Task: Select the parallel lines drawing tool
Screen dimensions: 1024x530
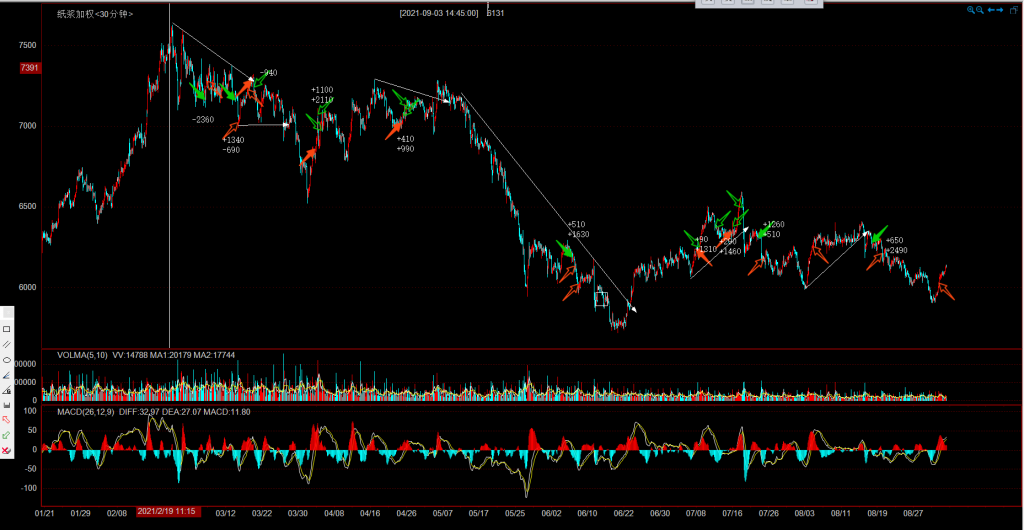Action: click(x=7, y=344)
